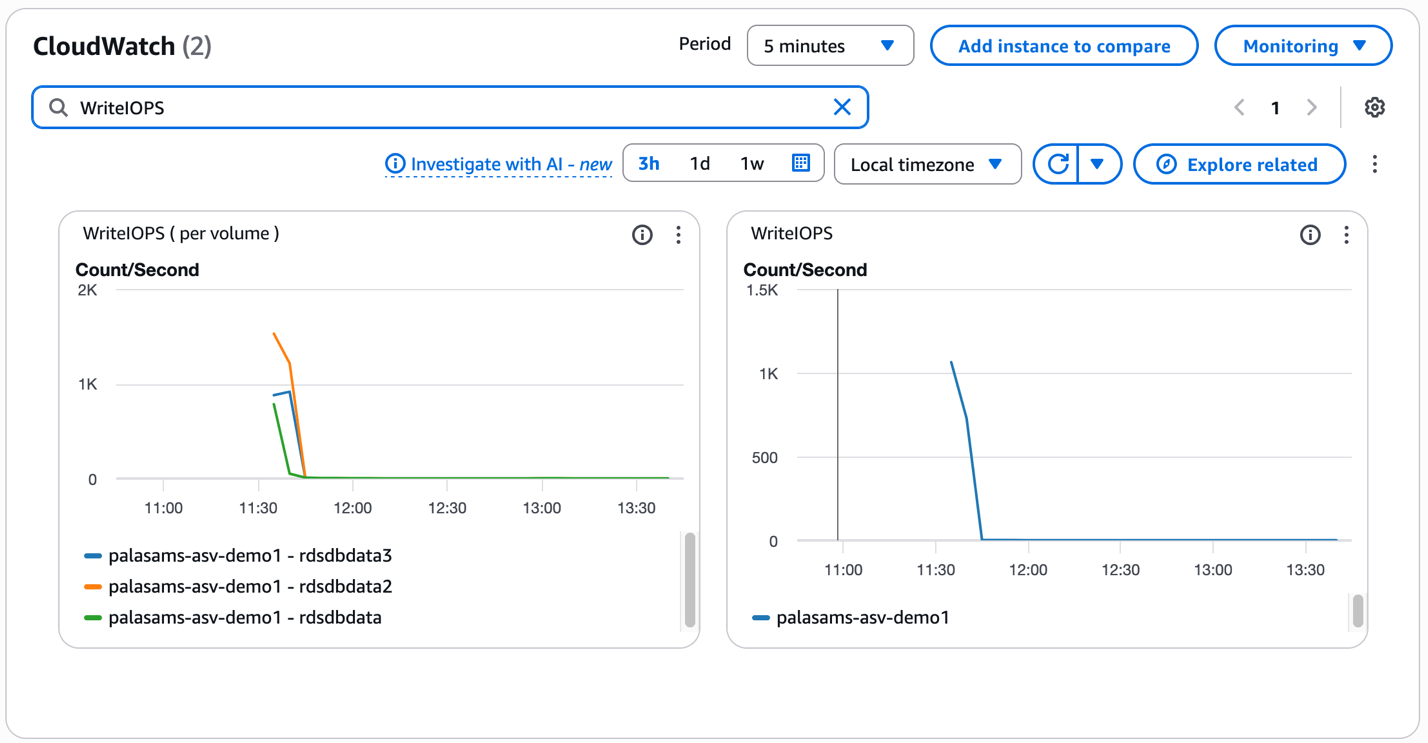Toggle the rdsdbdata2 orange legend swatch
The width and height of the screenshot is (1428, 743).
click(x=93, y=587)
